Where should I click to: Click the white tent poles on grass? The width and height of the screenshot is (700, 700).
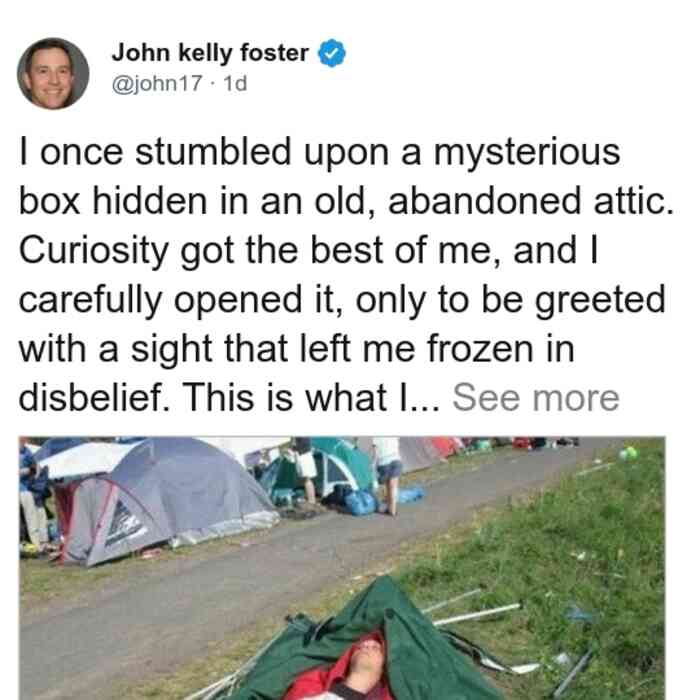(x=473, y=608)
